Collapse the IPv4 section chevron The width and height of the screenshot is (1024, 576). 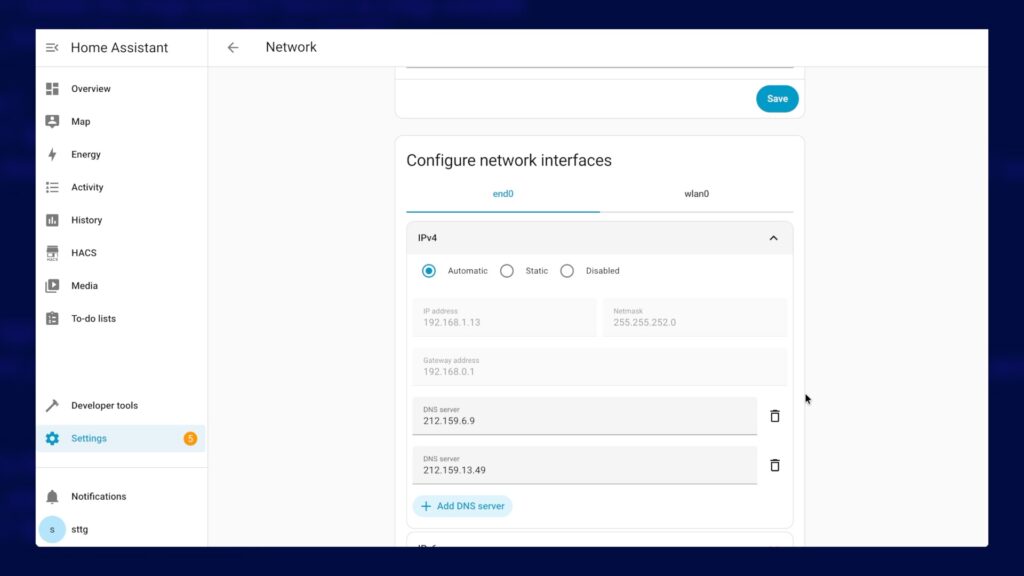tap(773, 238)
